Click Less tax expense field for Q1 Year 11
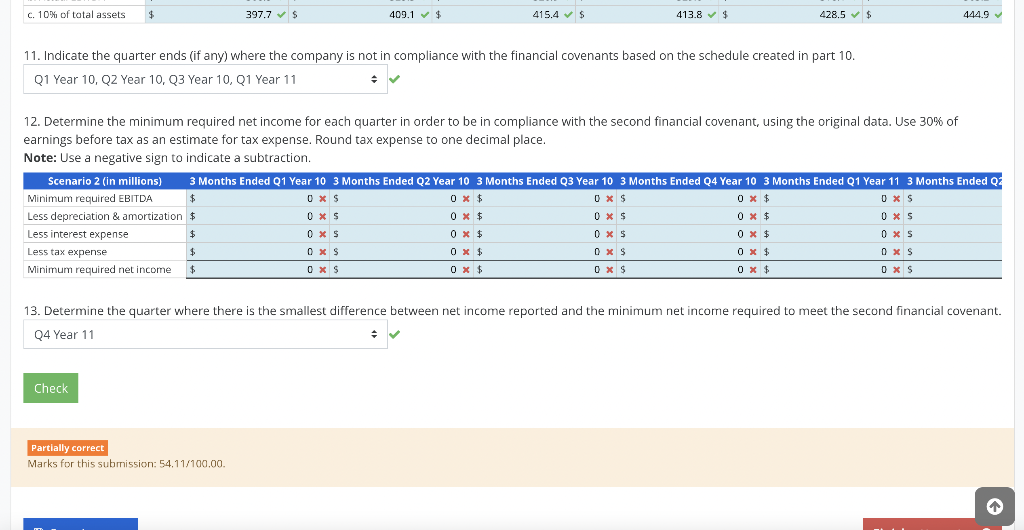 (831, 251)
